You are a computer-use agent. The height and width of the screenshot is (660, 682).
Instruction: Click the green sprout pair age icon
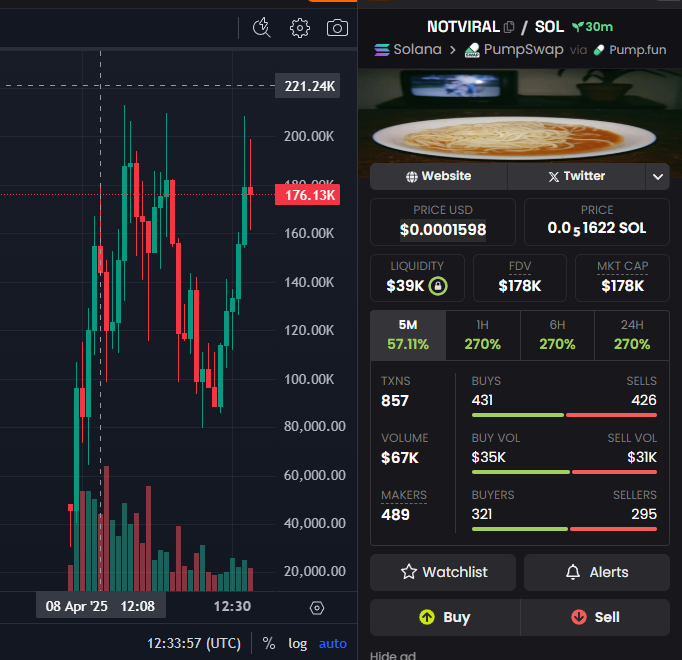click(577, 27)
